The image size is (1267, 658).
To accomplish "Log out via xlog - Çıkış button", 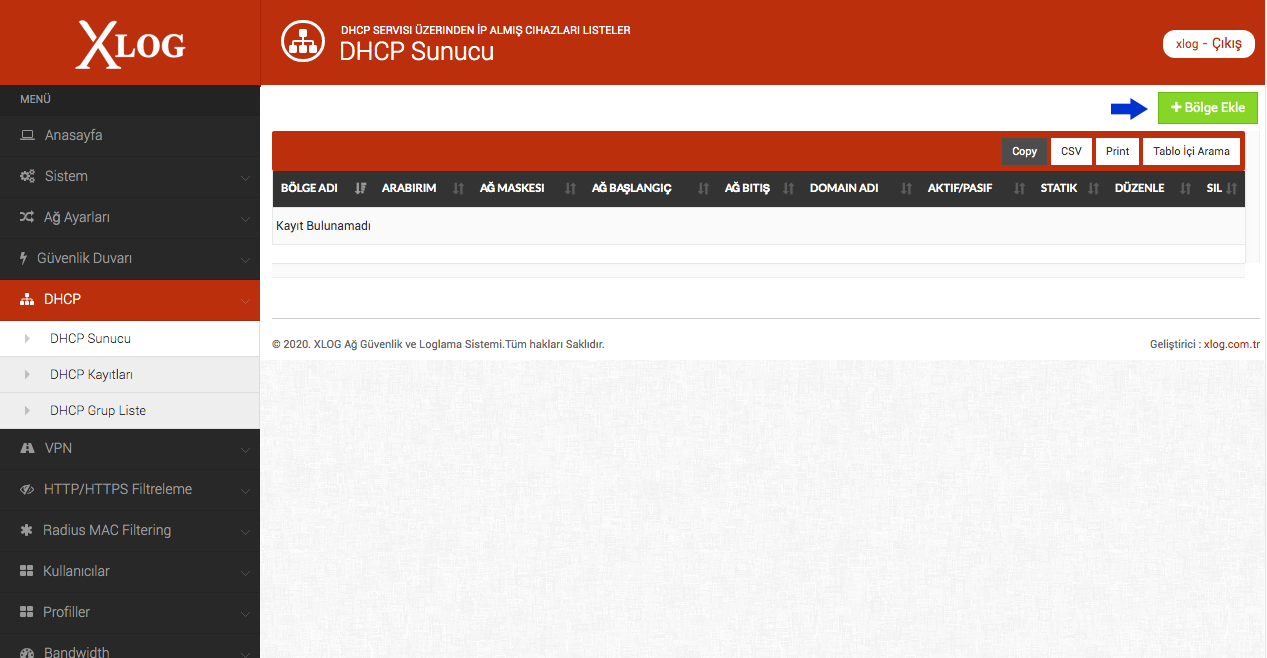I will click(x=1208, y=44).
